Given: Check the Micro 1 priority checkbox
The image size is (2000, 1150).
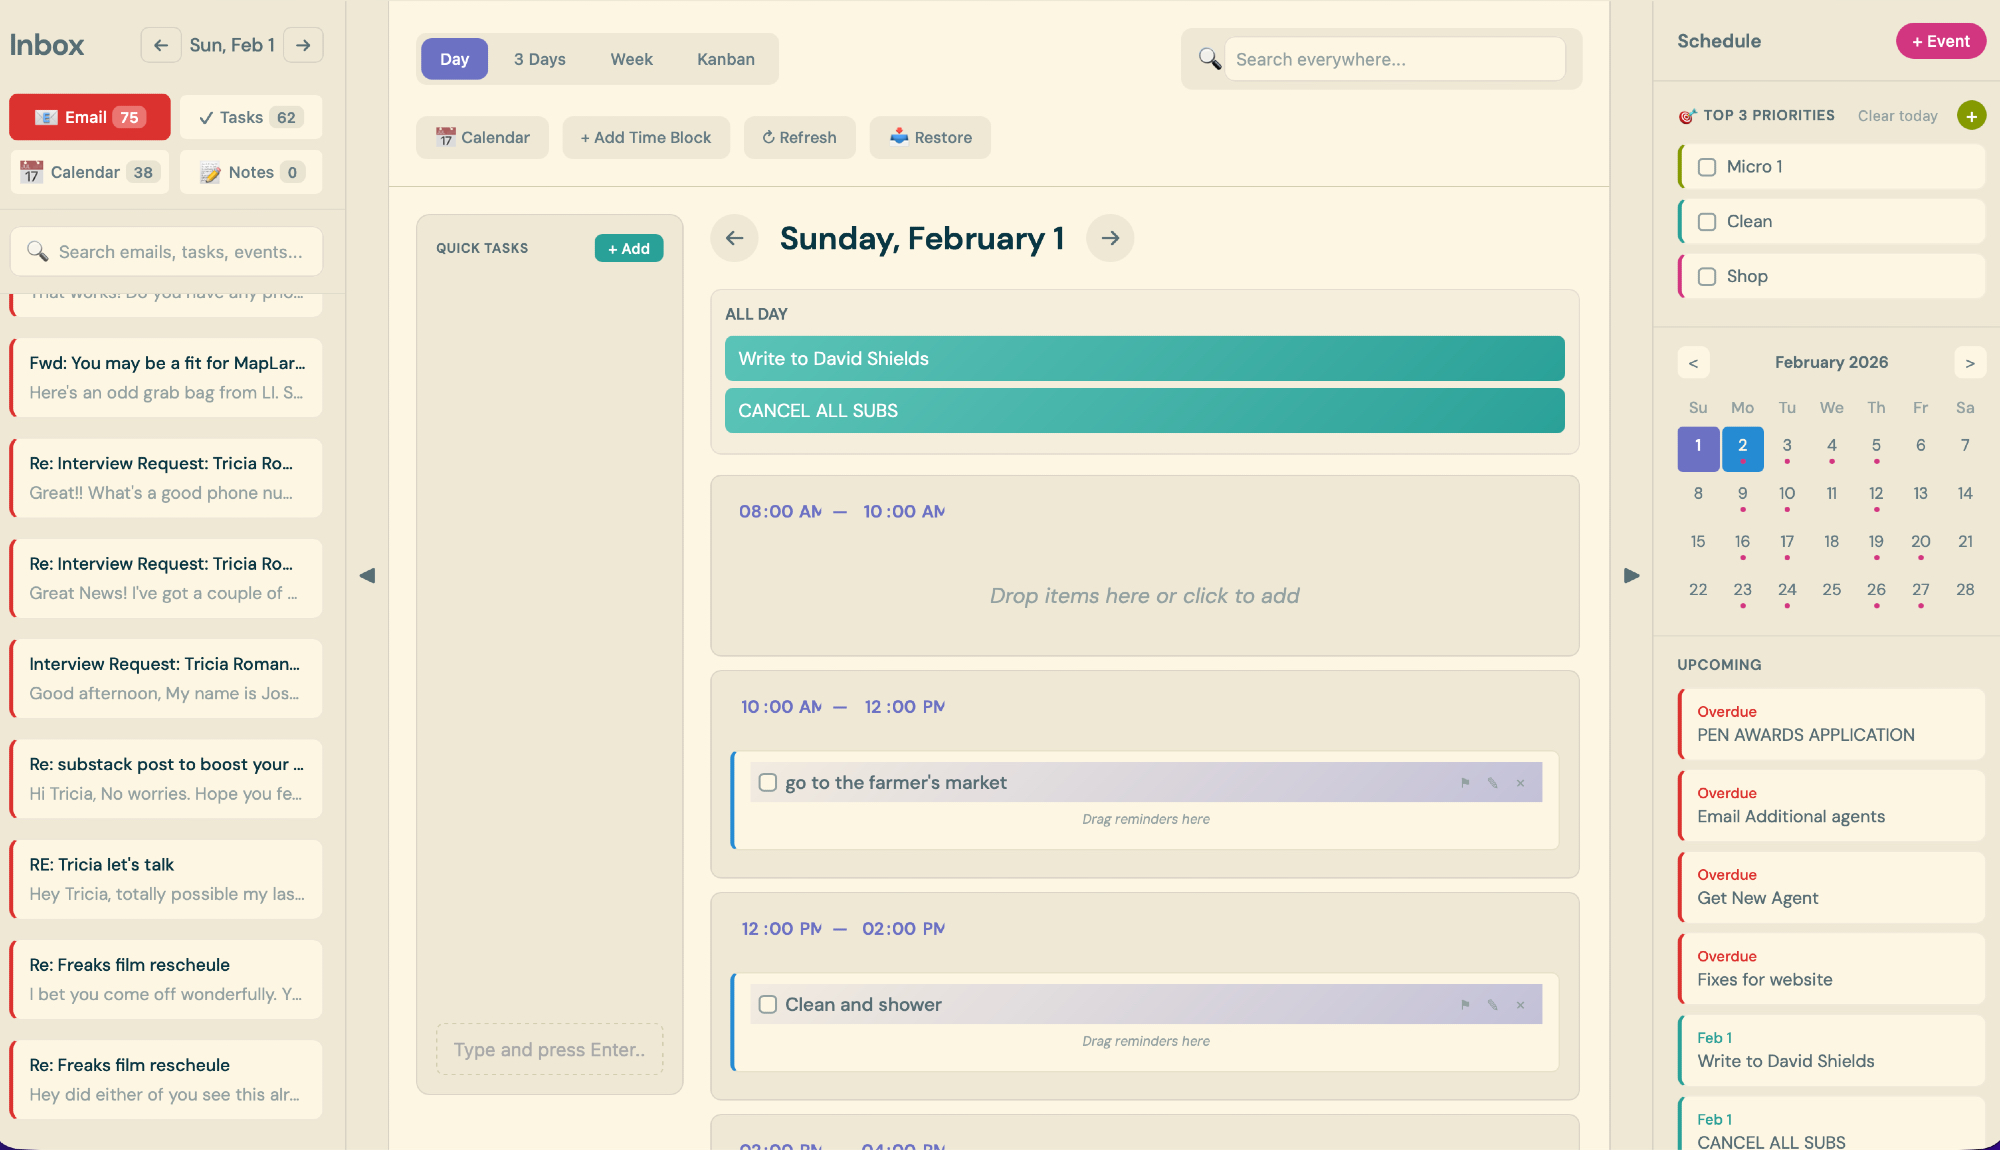Looking at the screenshot, I should [x=1707, y=167].
